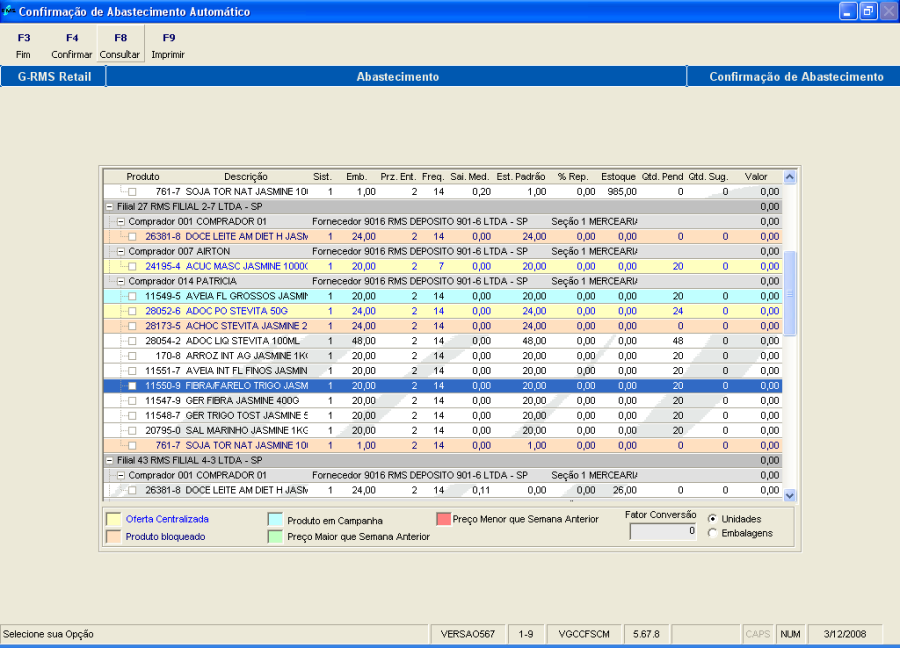Click the Produto em Campanha cyan swatch

click(x=275, y=520)
